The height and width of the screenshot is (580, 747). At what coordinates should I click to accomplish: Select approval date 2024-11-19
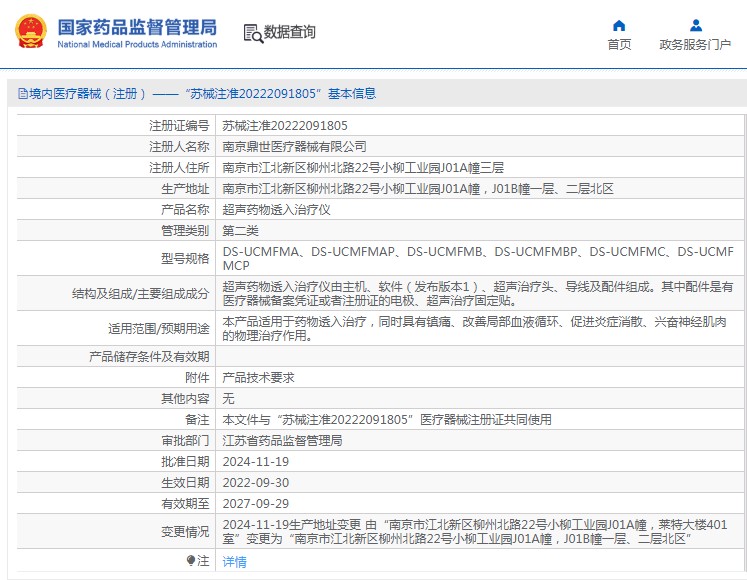coord(256,461)
